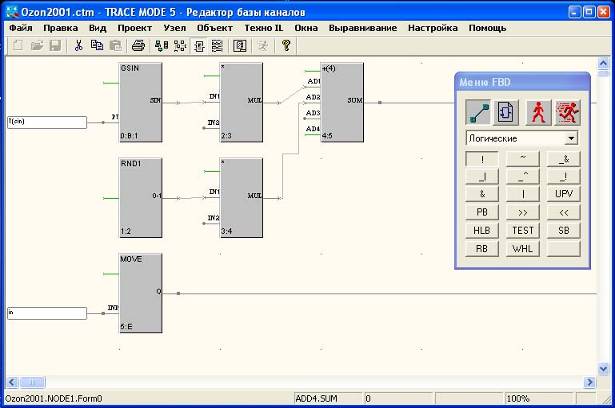Click the channel list toolbar icon
The height and width of the screenshot is (408, 615).
pyautogui.click(x=217, y=46)
